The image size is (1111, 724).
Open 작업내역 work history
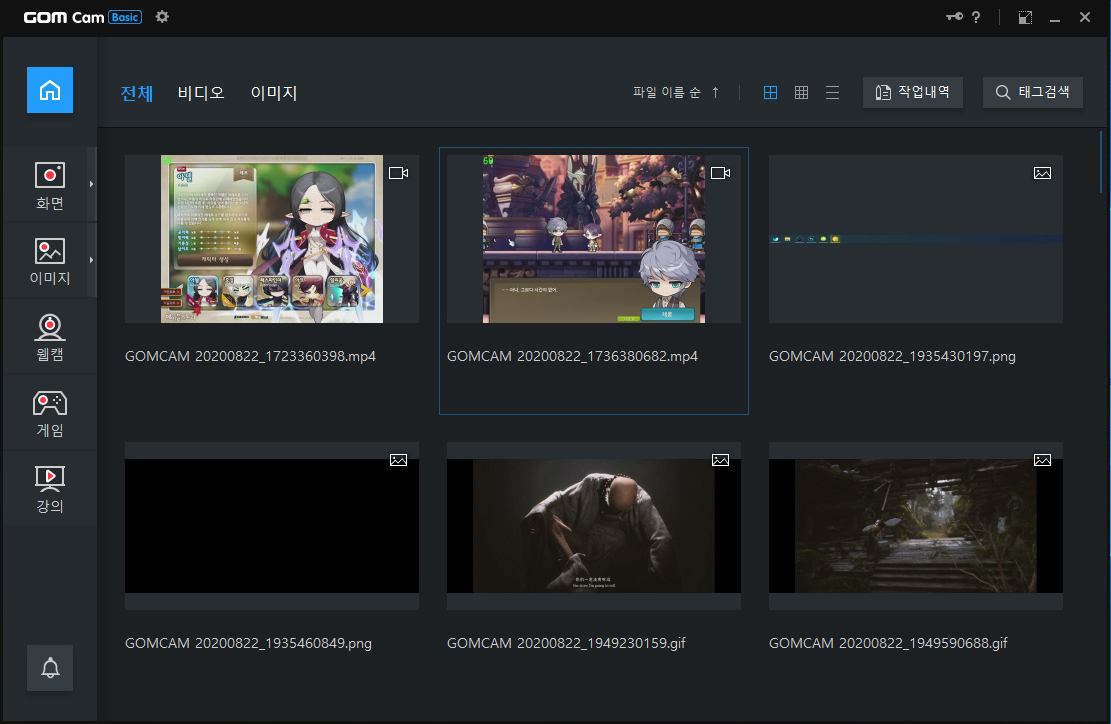pos(913,92)
